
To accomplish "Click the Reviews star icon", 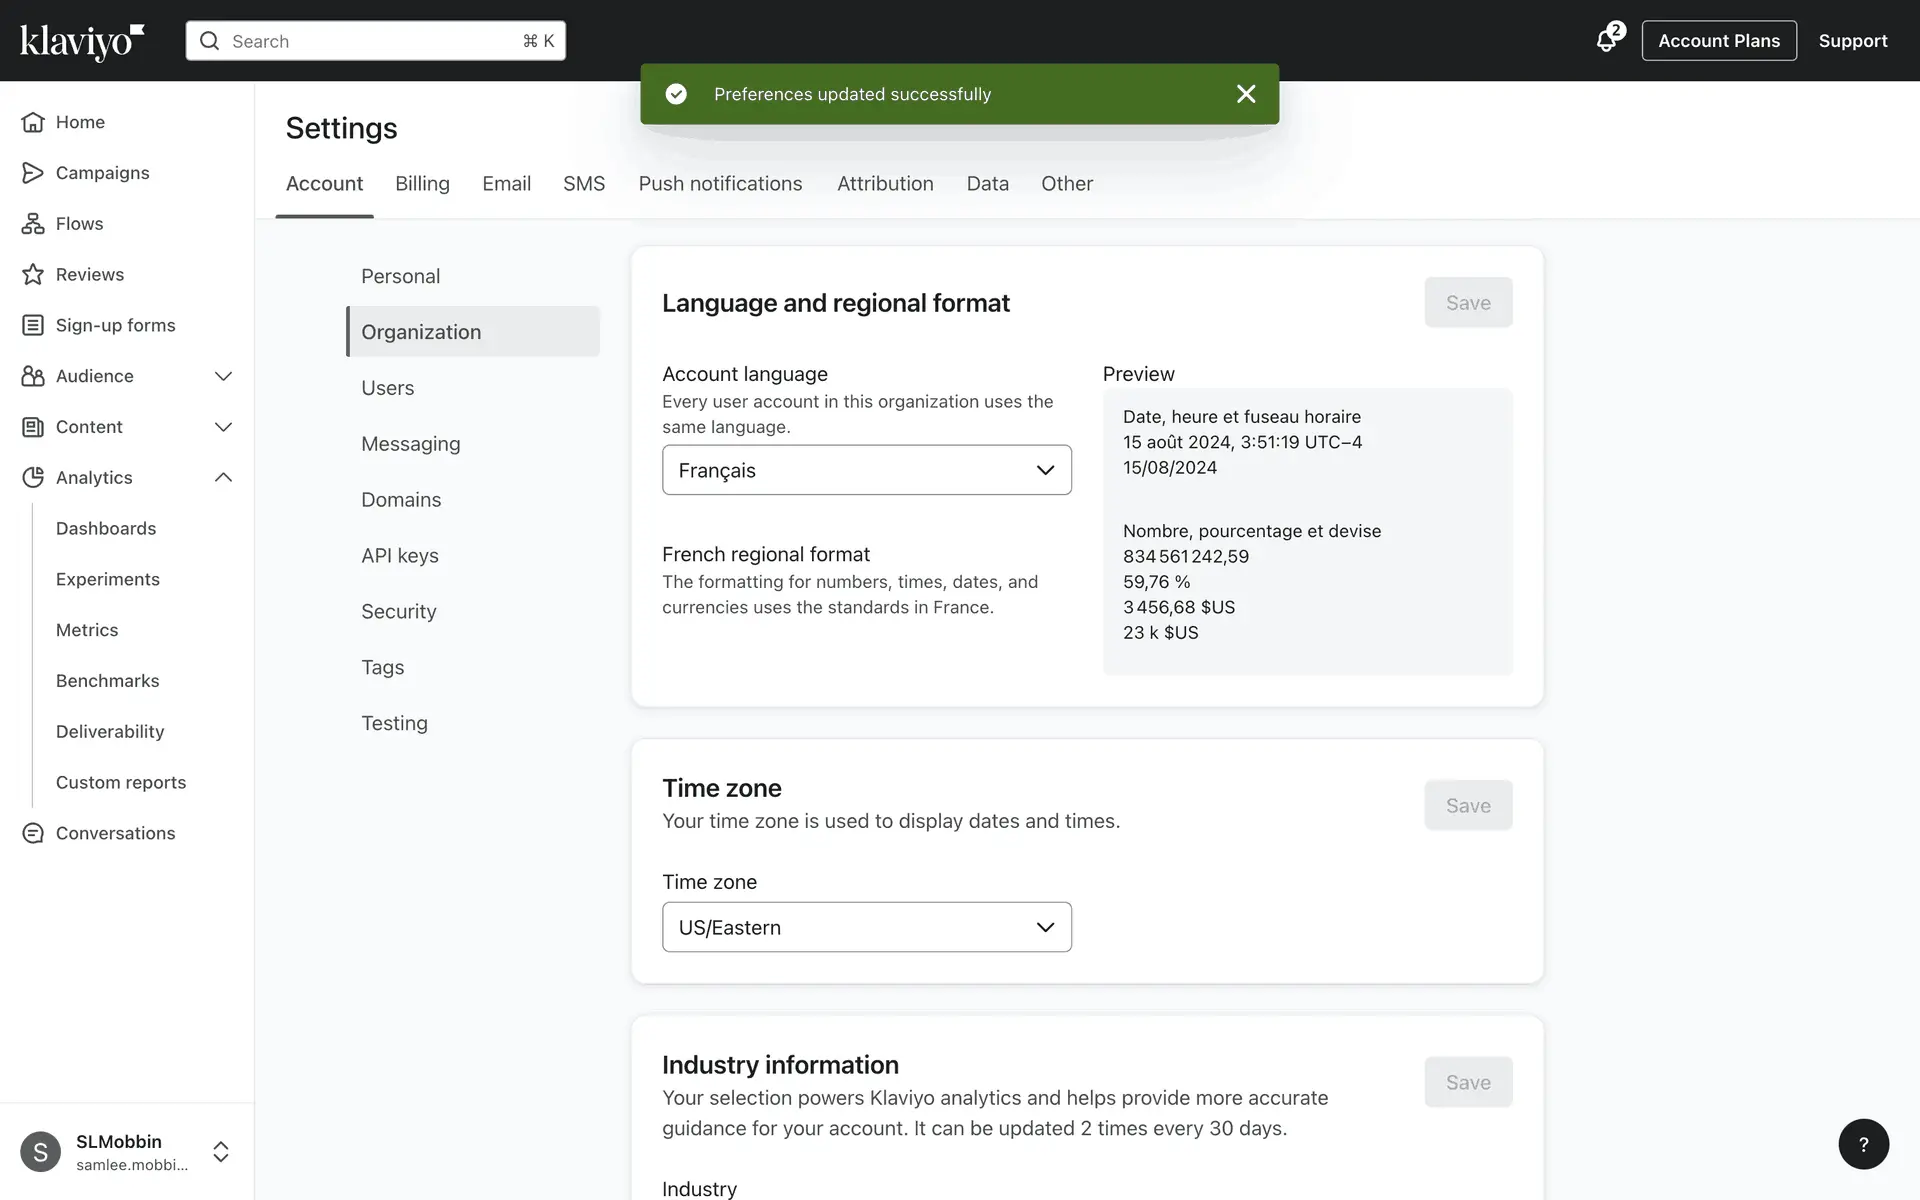I will [33, 274].
